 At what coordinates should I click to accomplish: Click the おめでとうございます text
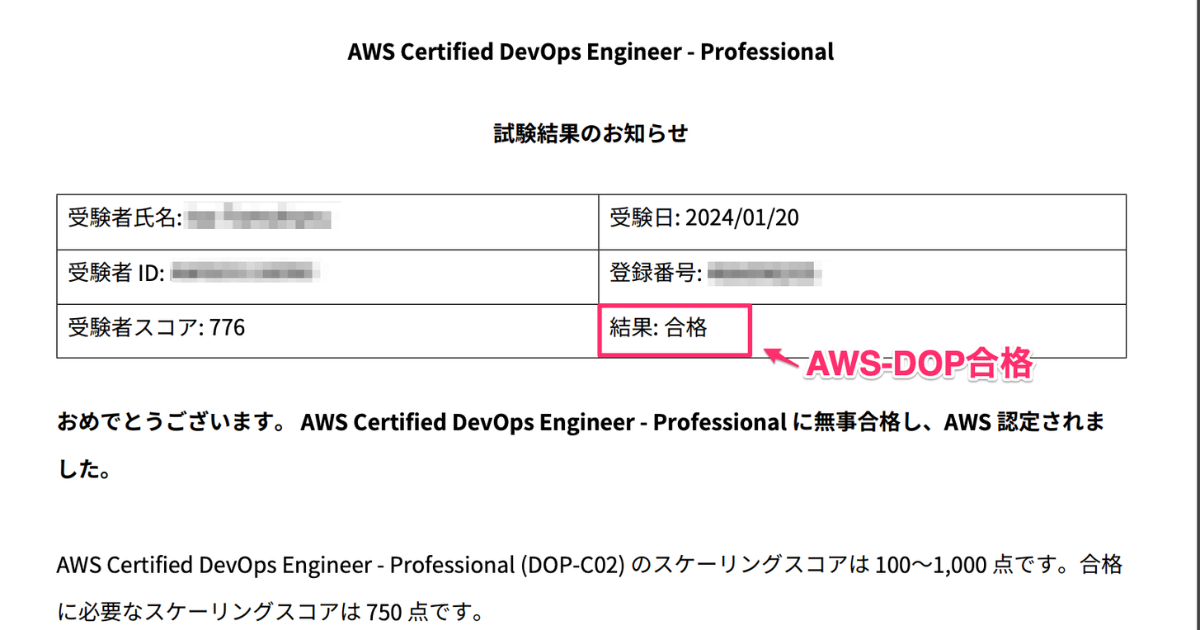pos(168,422)
